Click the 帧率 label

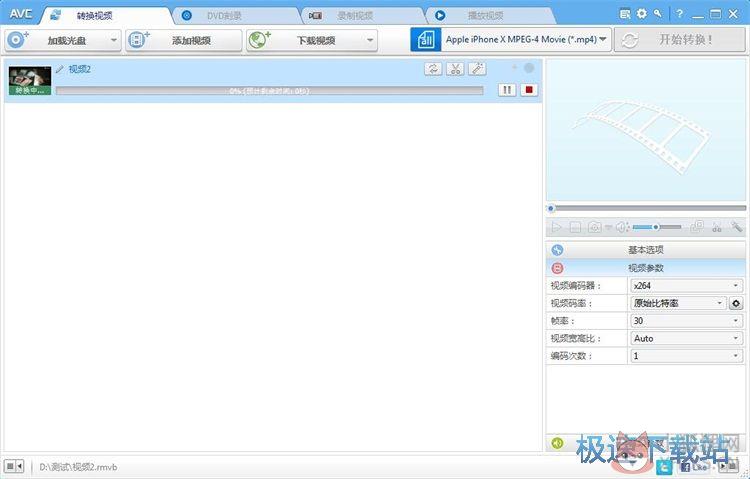[x=563, y=321]
